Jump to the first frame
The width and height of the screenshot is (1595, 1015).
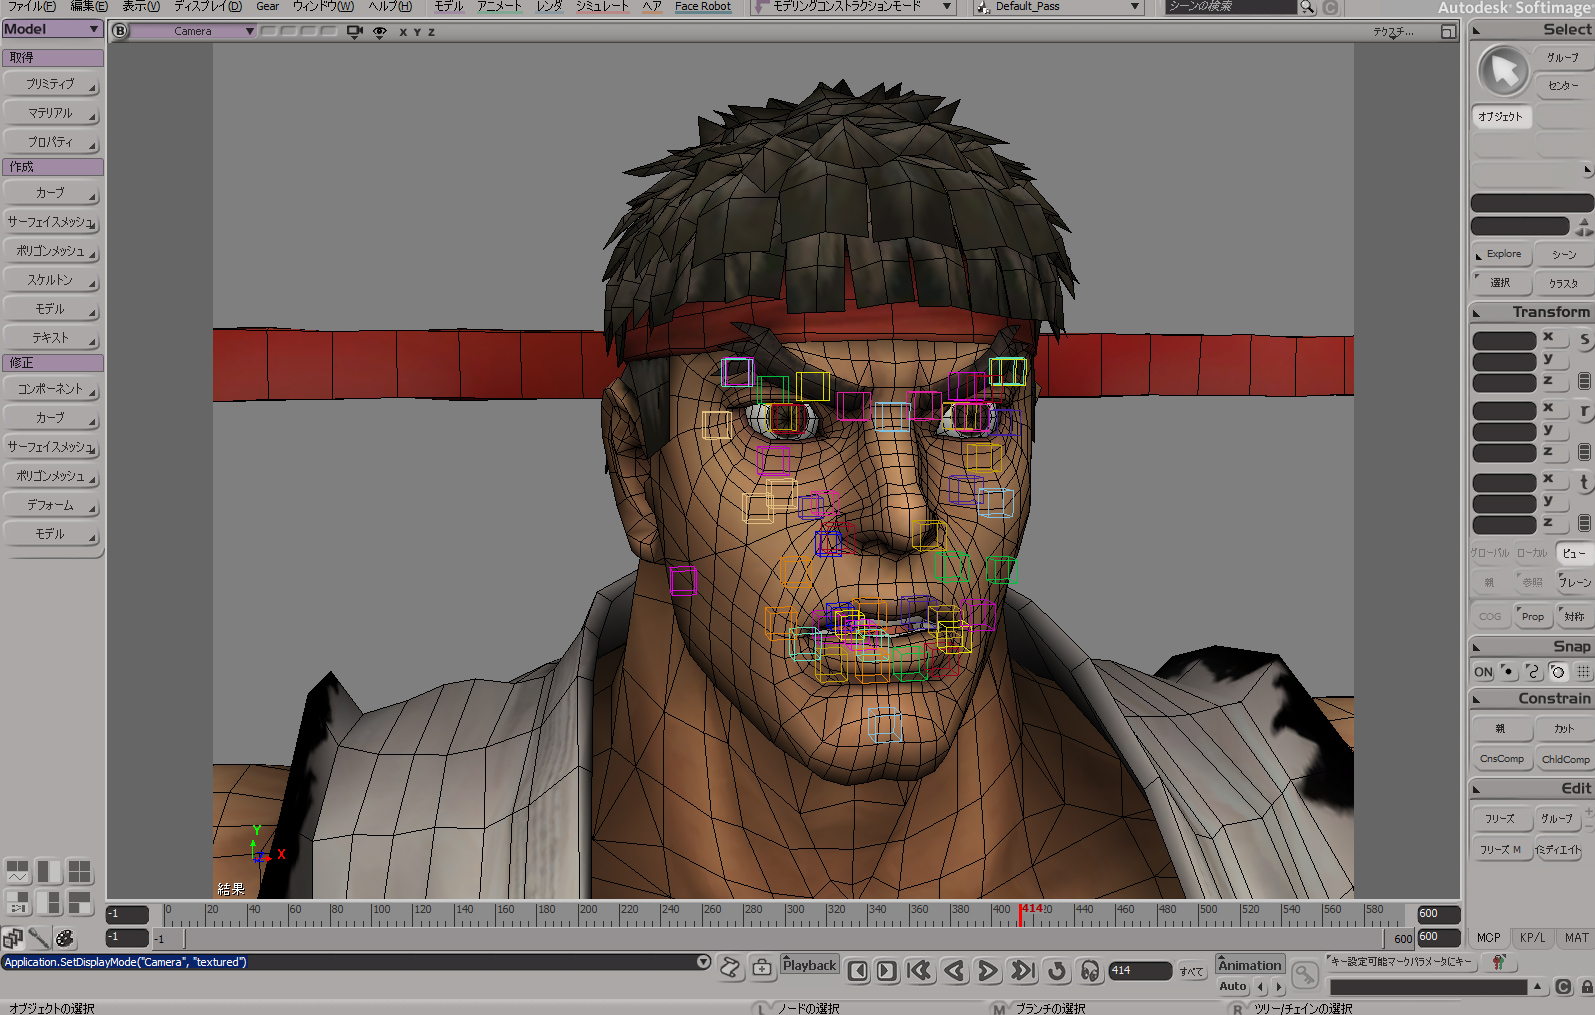click(919, 970)
